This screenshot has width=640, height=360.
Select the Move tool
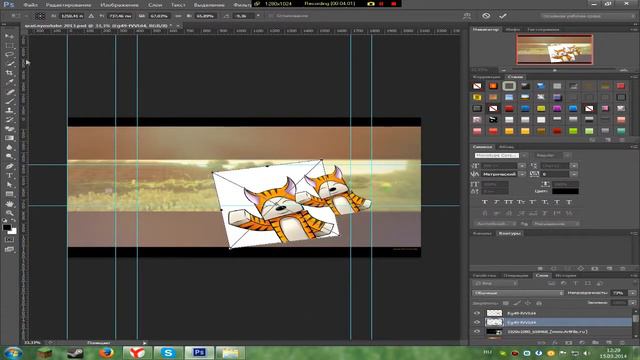pos(9,36)
